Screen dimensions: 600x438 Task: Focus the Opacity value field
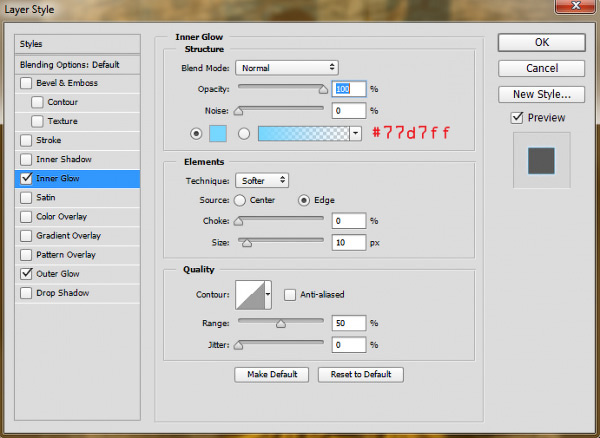click(x=349, y=89)
